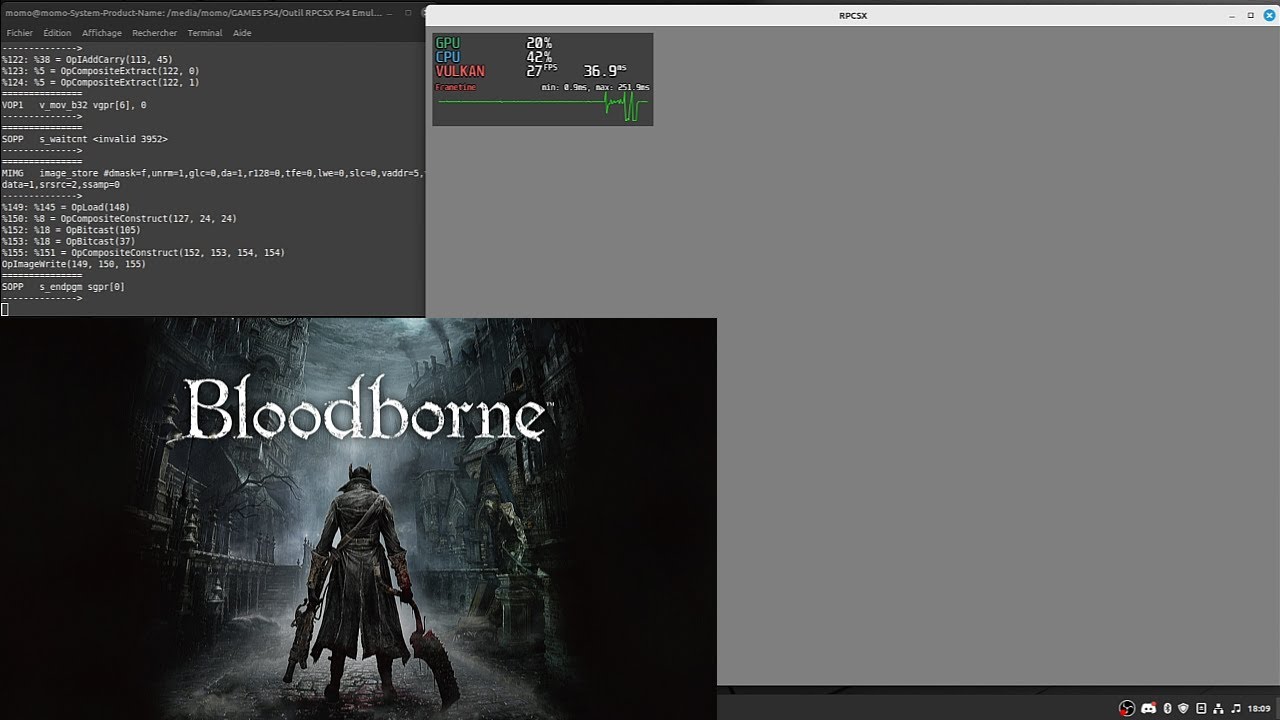Image resolution: width=1280 pixels, height=720 pixels.
Task: Click the Frametime graph in the overlay
Action: point(543,105)
